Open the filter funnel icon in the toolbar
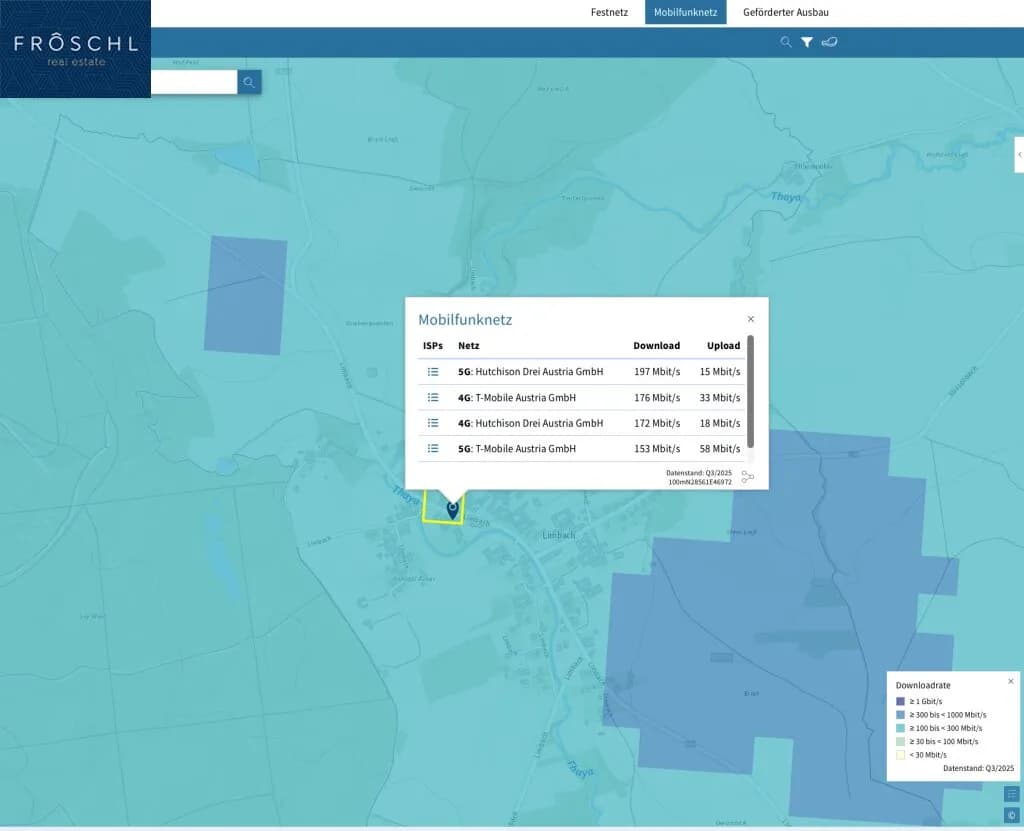 pyautogui.click(x=807, y=42)
